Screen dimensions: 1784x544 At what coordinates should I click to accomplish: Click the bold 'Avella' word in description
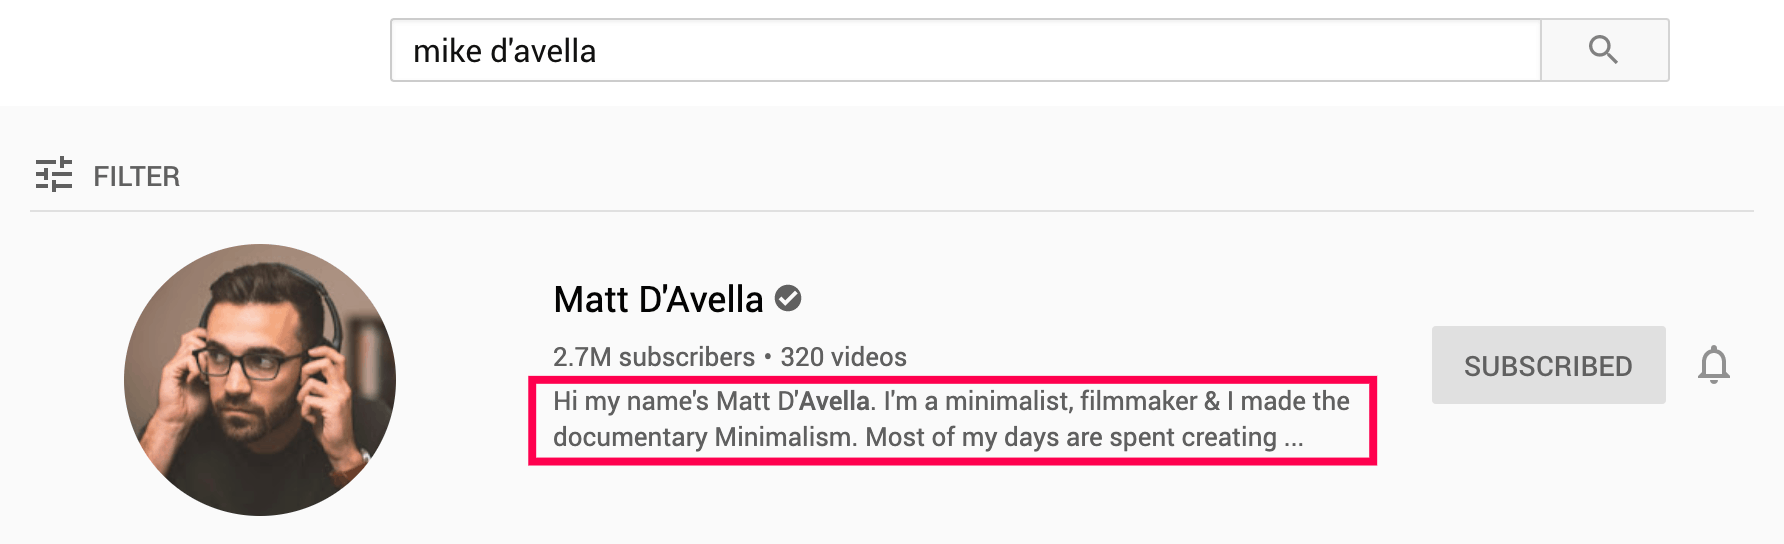click(834, 401)
